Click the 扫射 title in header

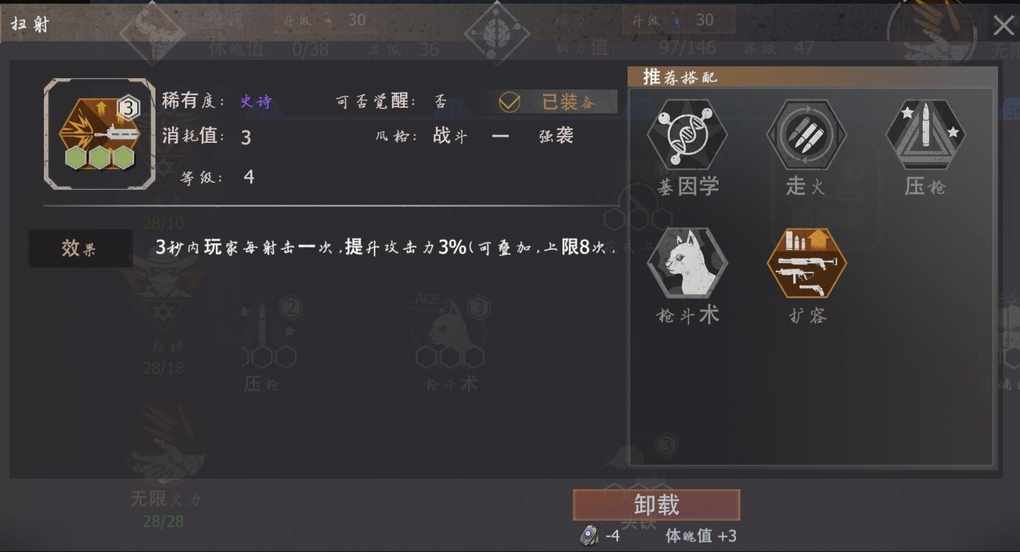point(30,24)
